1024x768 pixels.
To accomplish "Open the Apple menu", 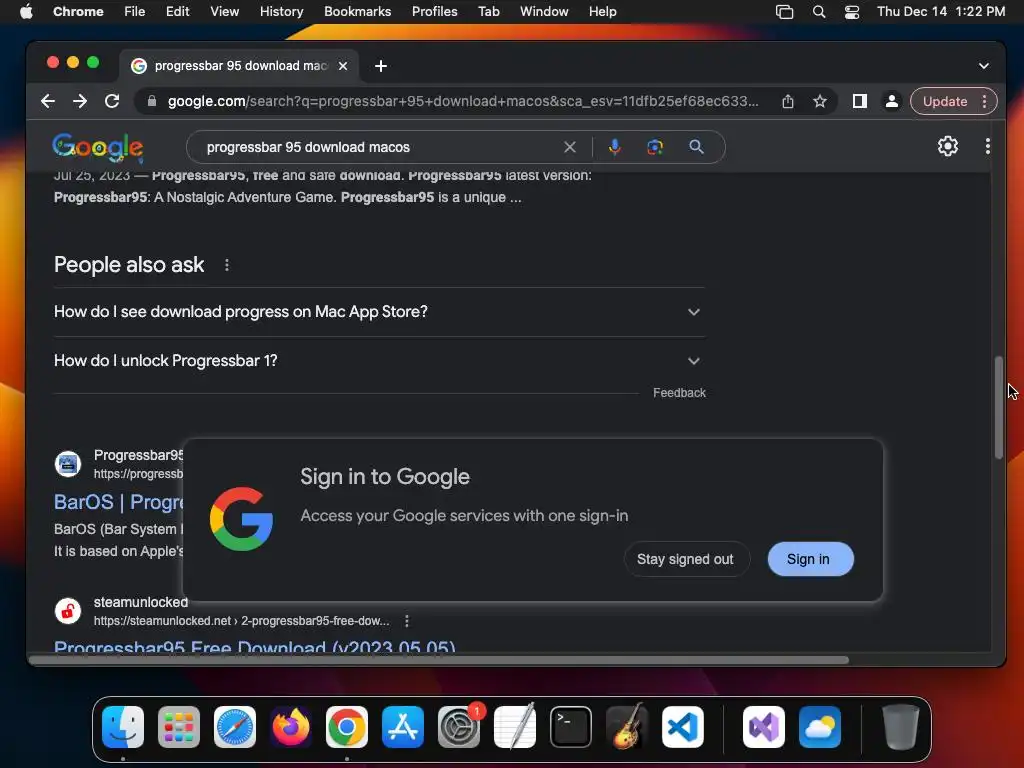I will (x=26, y=12).
